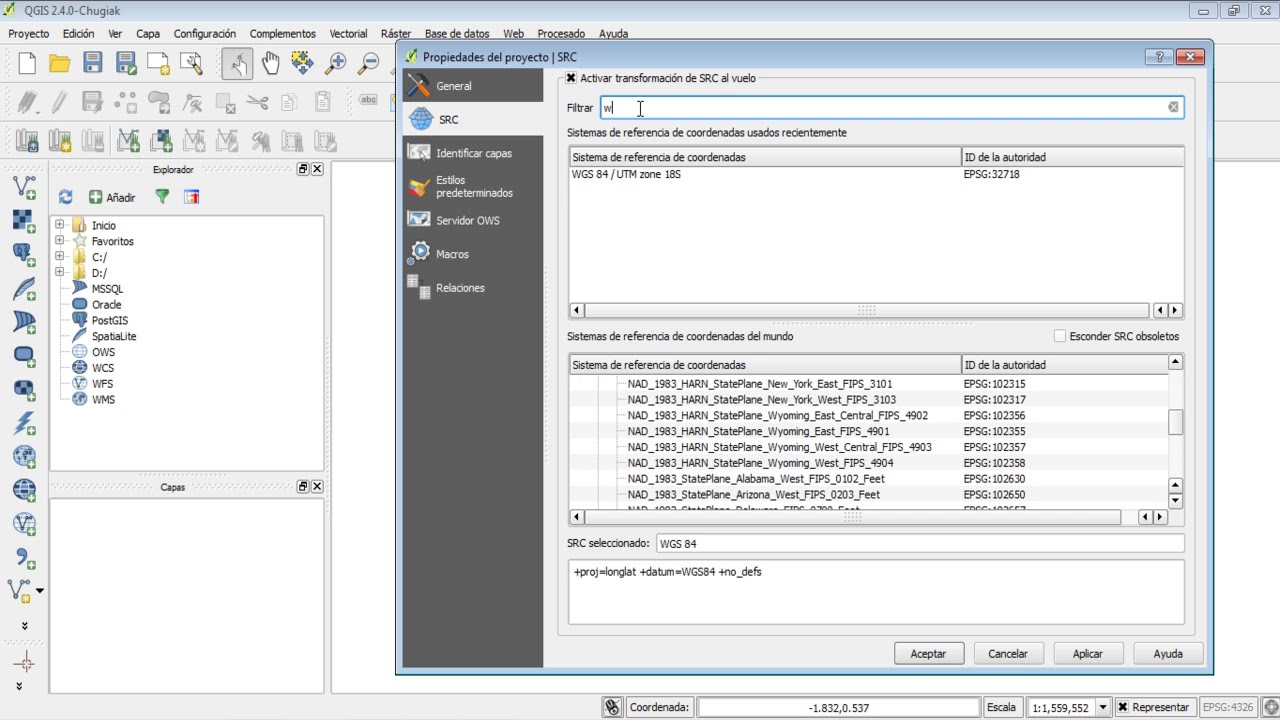Screen dimensions: 1280x720
Task: Click the filter funnel icon in Explorador
Action: tap(162, 197)
